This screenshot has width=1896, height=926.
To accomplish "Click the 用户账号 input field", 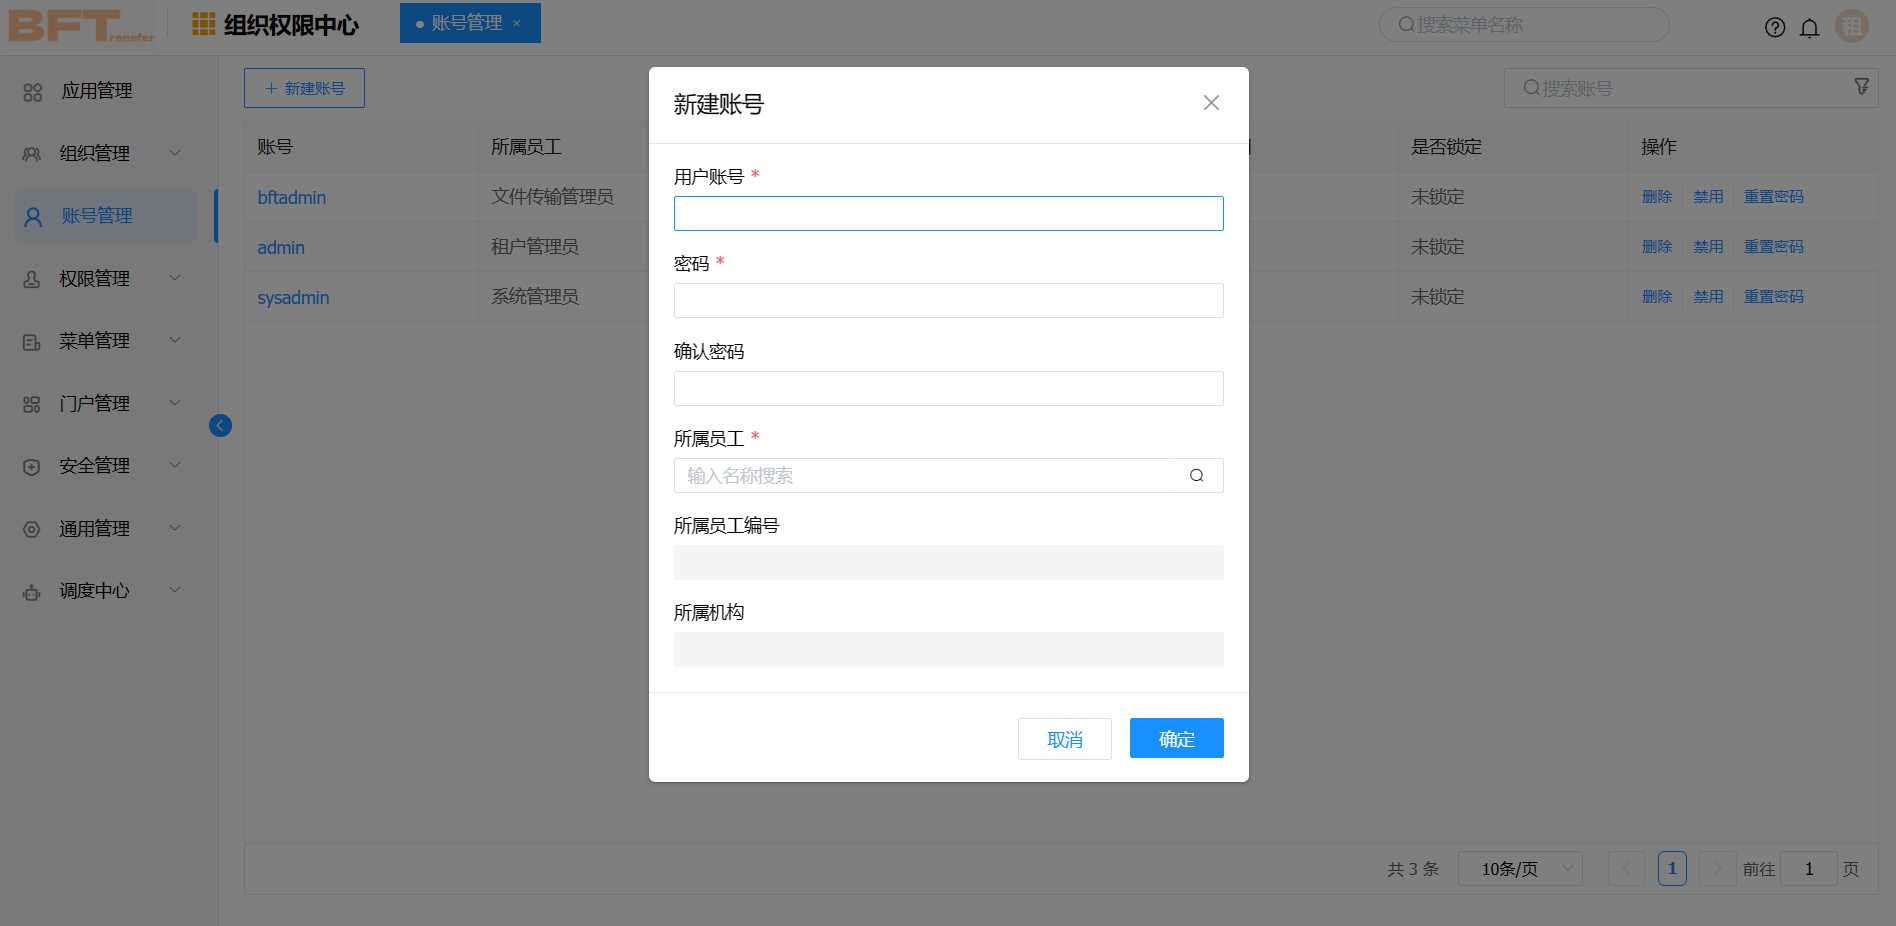I will (948, 213).
